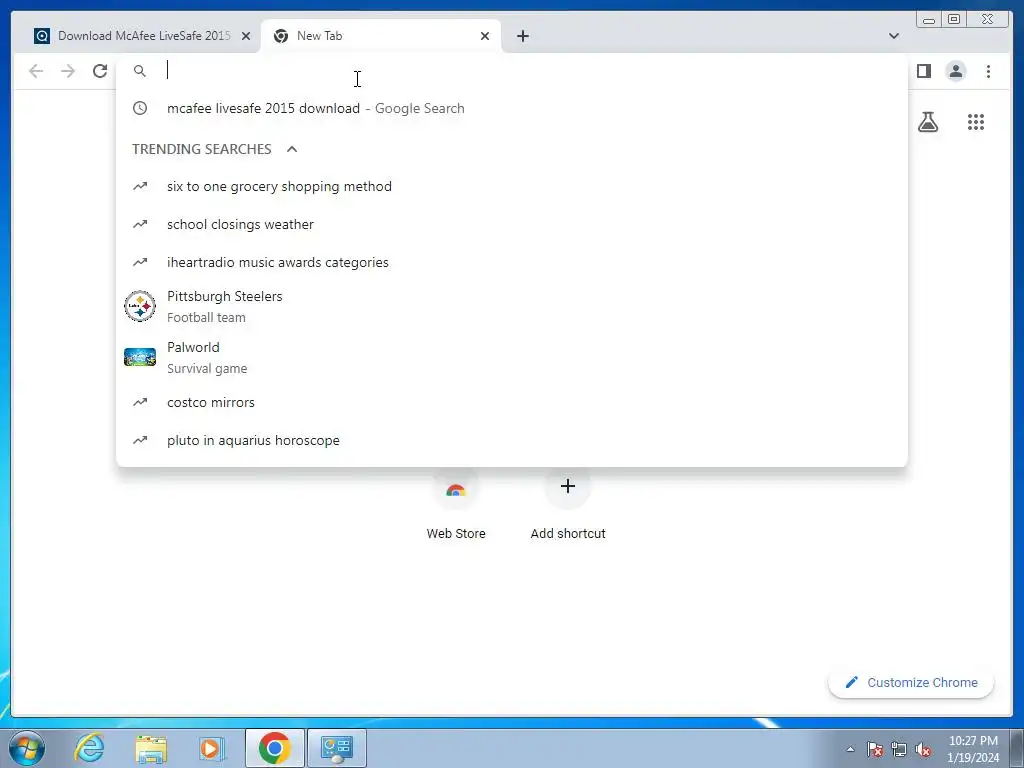Open the Google apps grid
The height and width of the screenshot is (768, 1024).
tap(976, 122)
